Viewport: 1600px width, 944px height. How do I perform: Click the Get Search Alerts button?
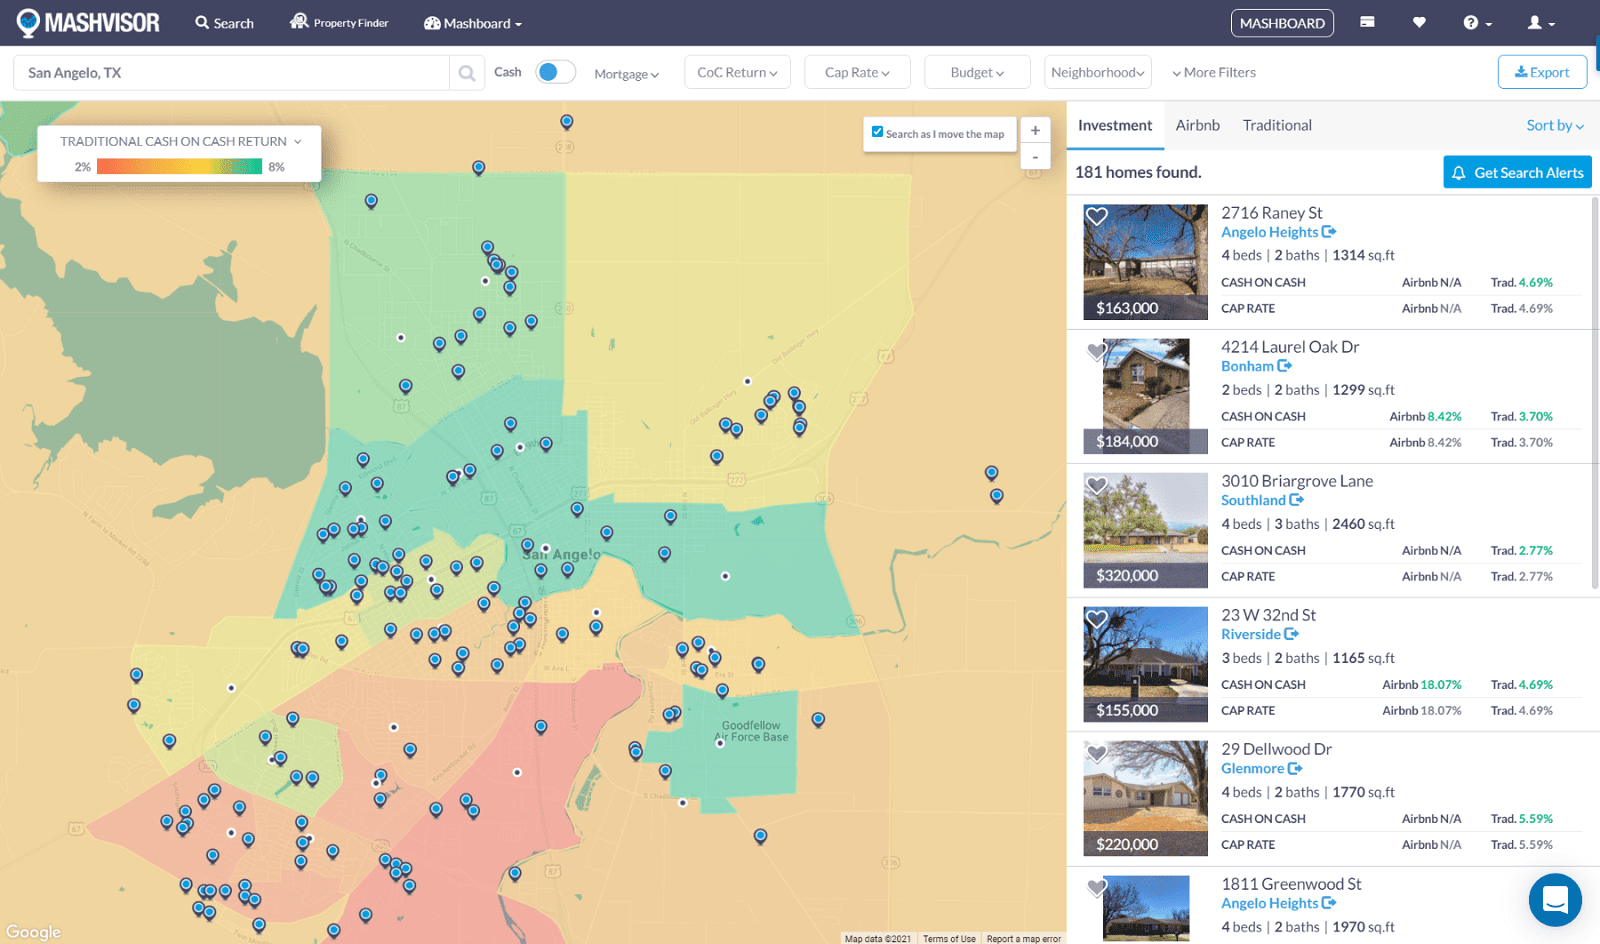(1516, 172)
